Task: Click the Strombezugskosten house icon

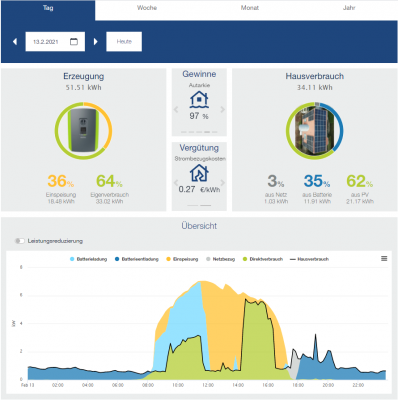Action: [199, 173]
